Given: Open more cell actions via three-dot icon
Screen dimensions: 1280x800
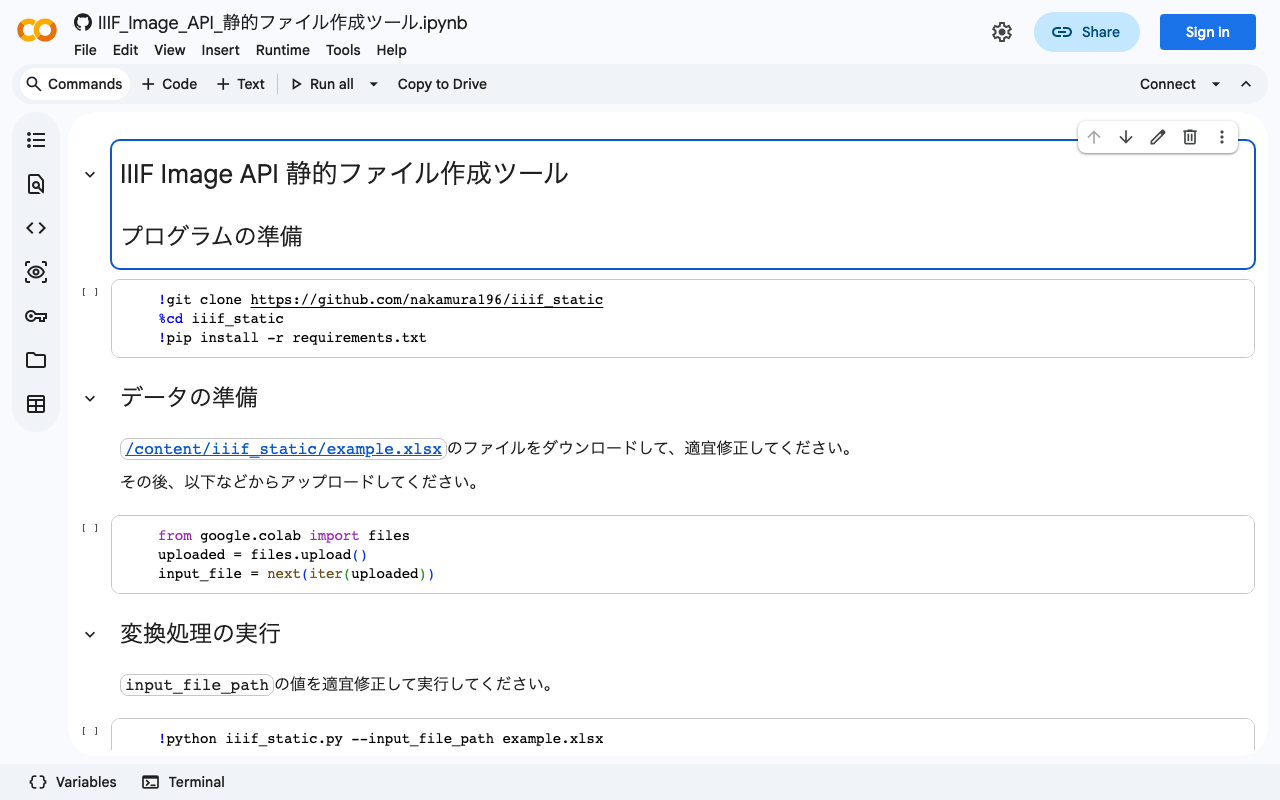Looking at the screenshot, I should tap(1221, 137).
